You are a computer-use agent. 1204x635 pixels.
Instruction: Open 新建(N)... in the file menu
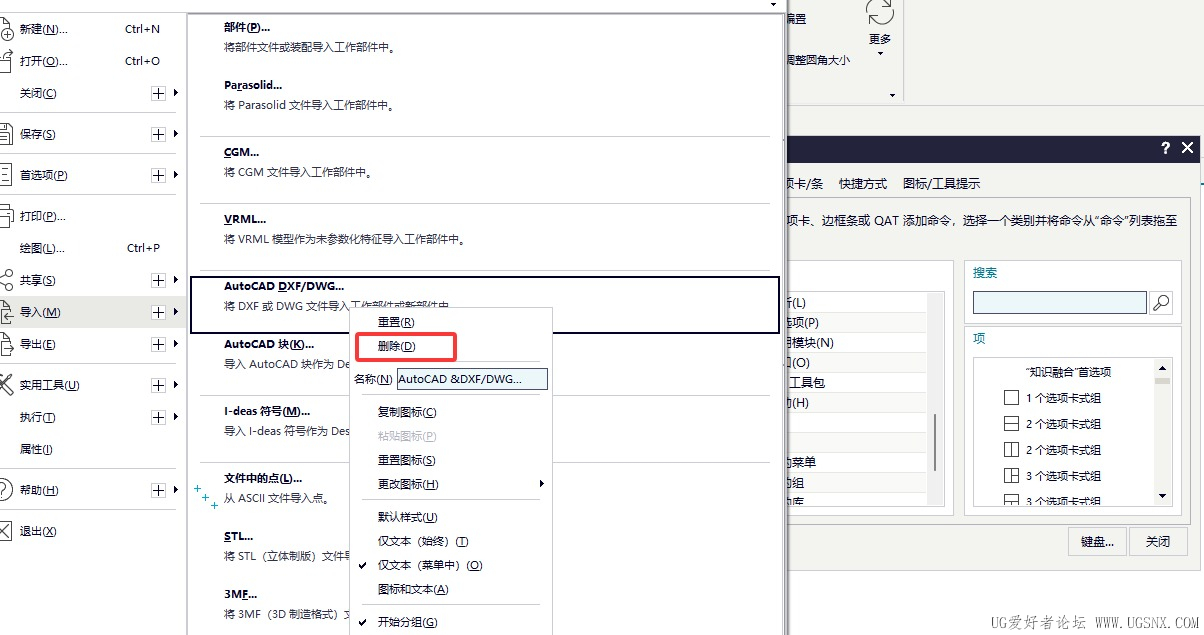tap(44, 29)
